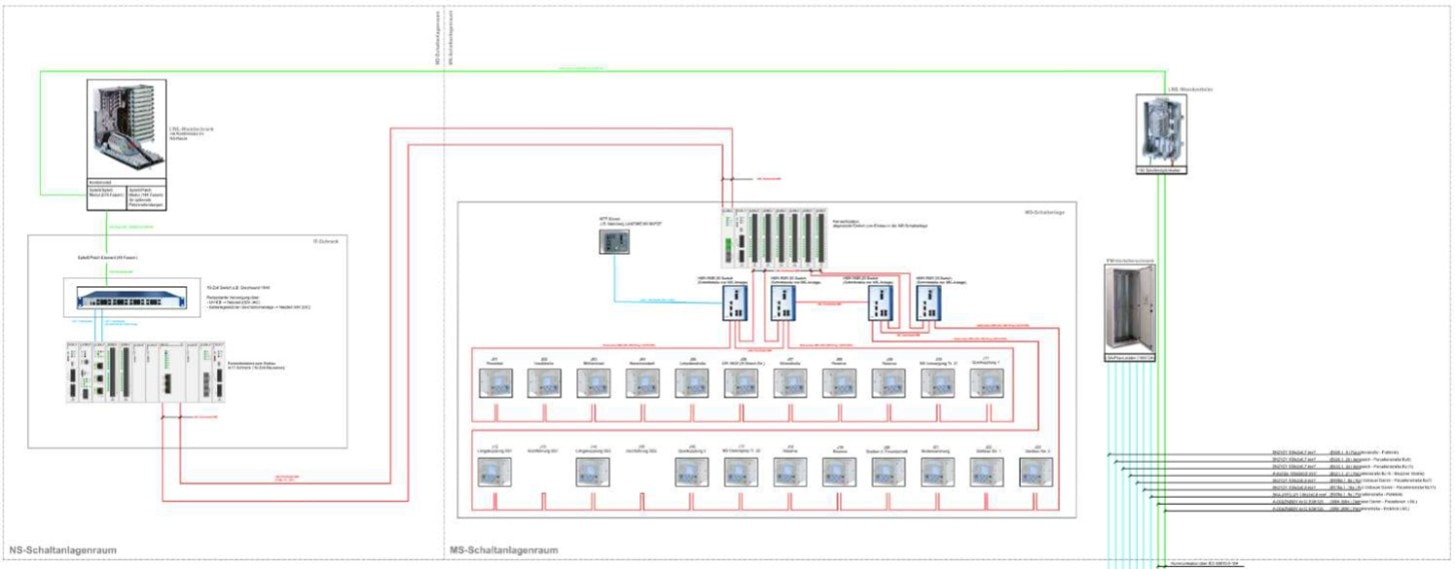This screenshot has height=569, width=1455.
Task: Click the blue cable leaving the NTP server
Action: (660, 299)
